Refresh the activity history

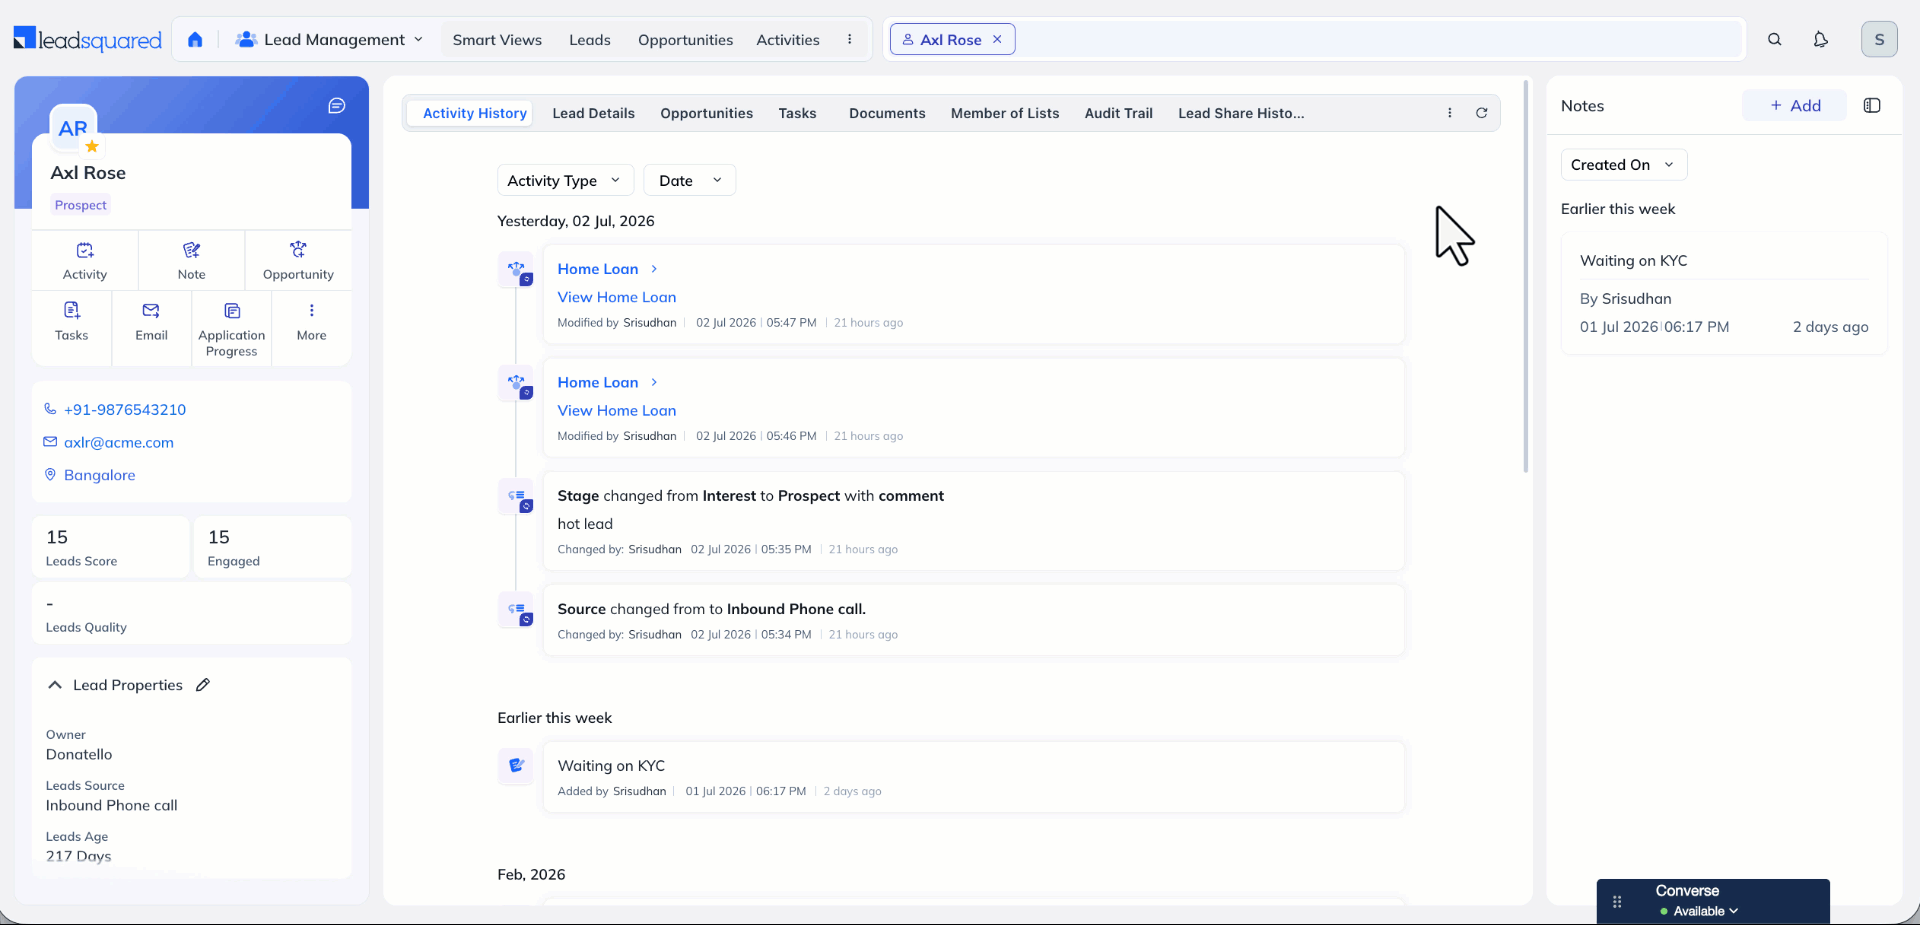coord(1481,113)
